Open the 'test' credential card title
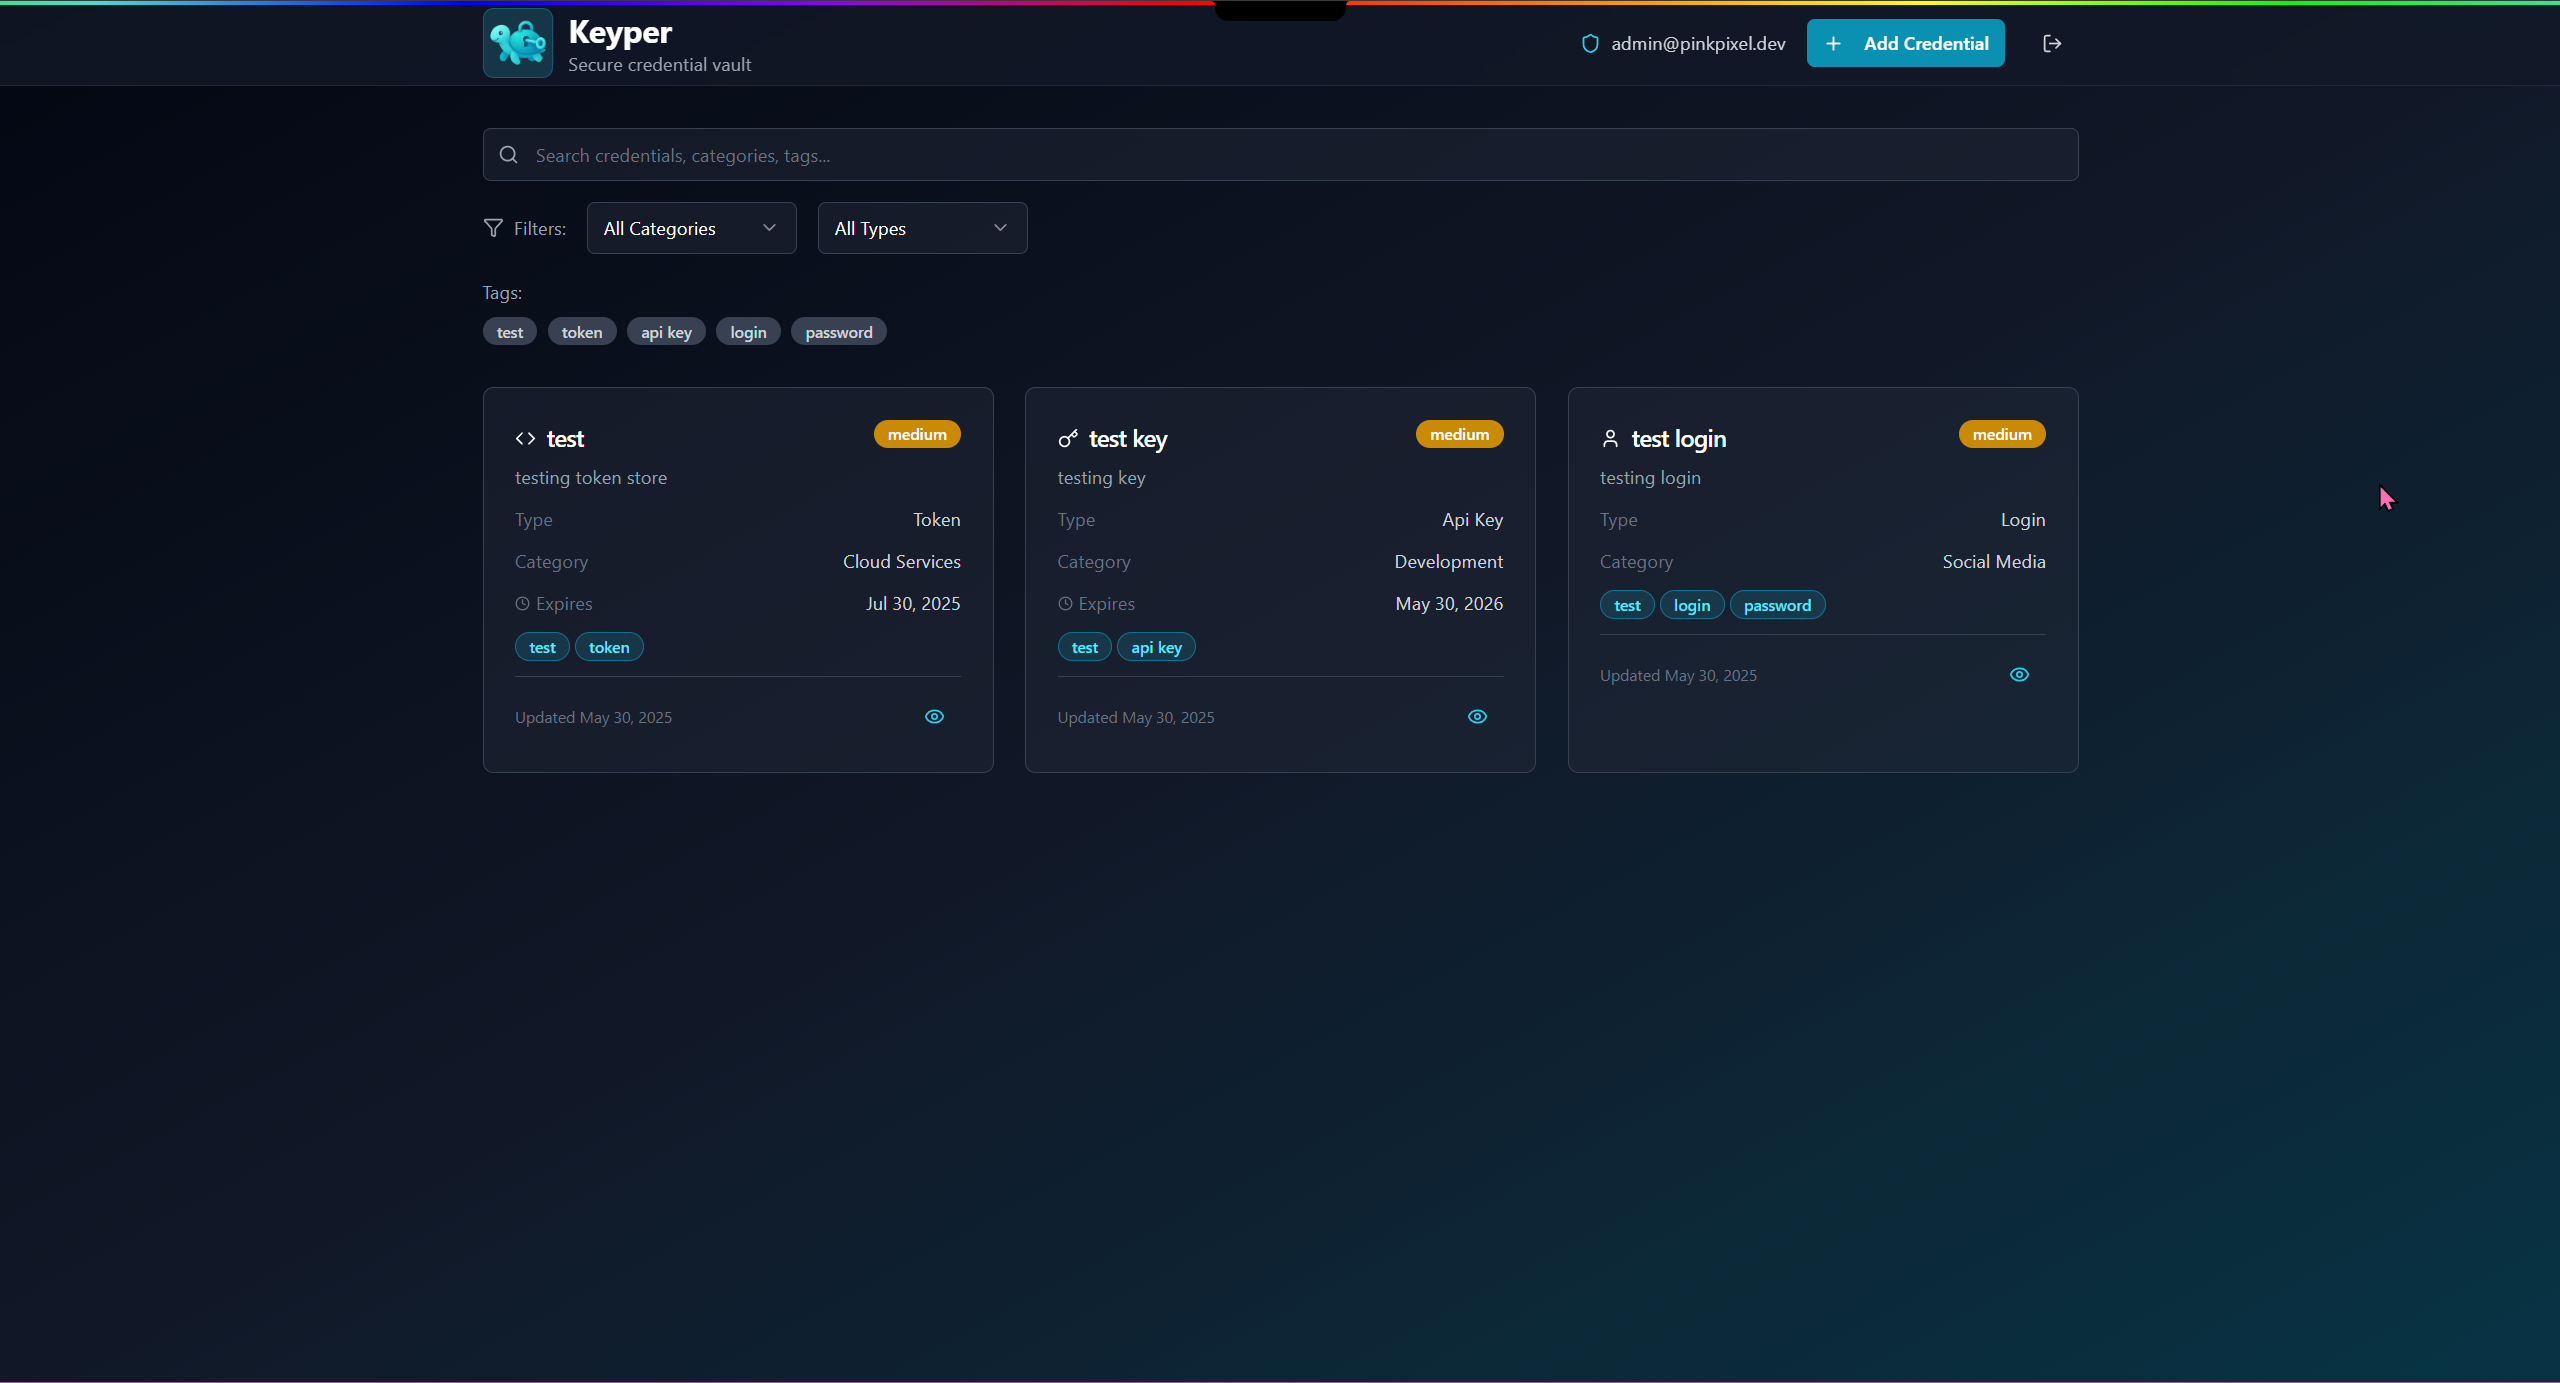2560x1383 pixels. pos(565,439)
